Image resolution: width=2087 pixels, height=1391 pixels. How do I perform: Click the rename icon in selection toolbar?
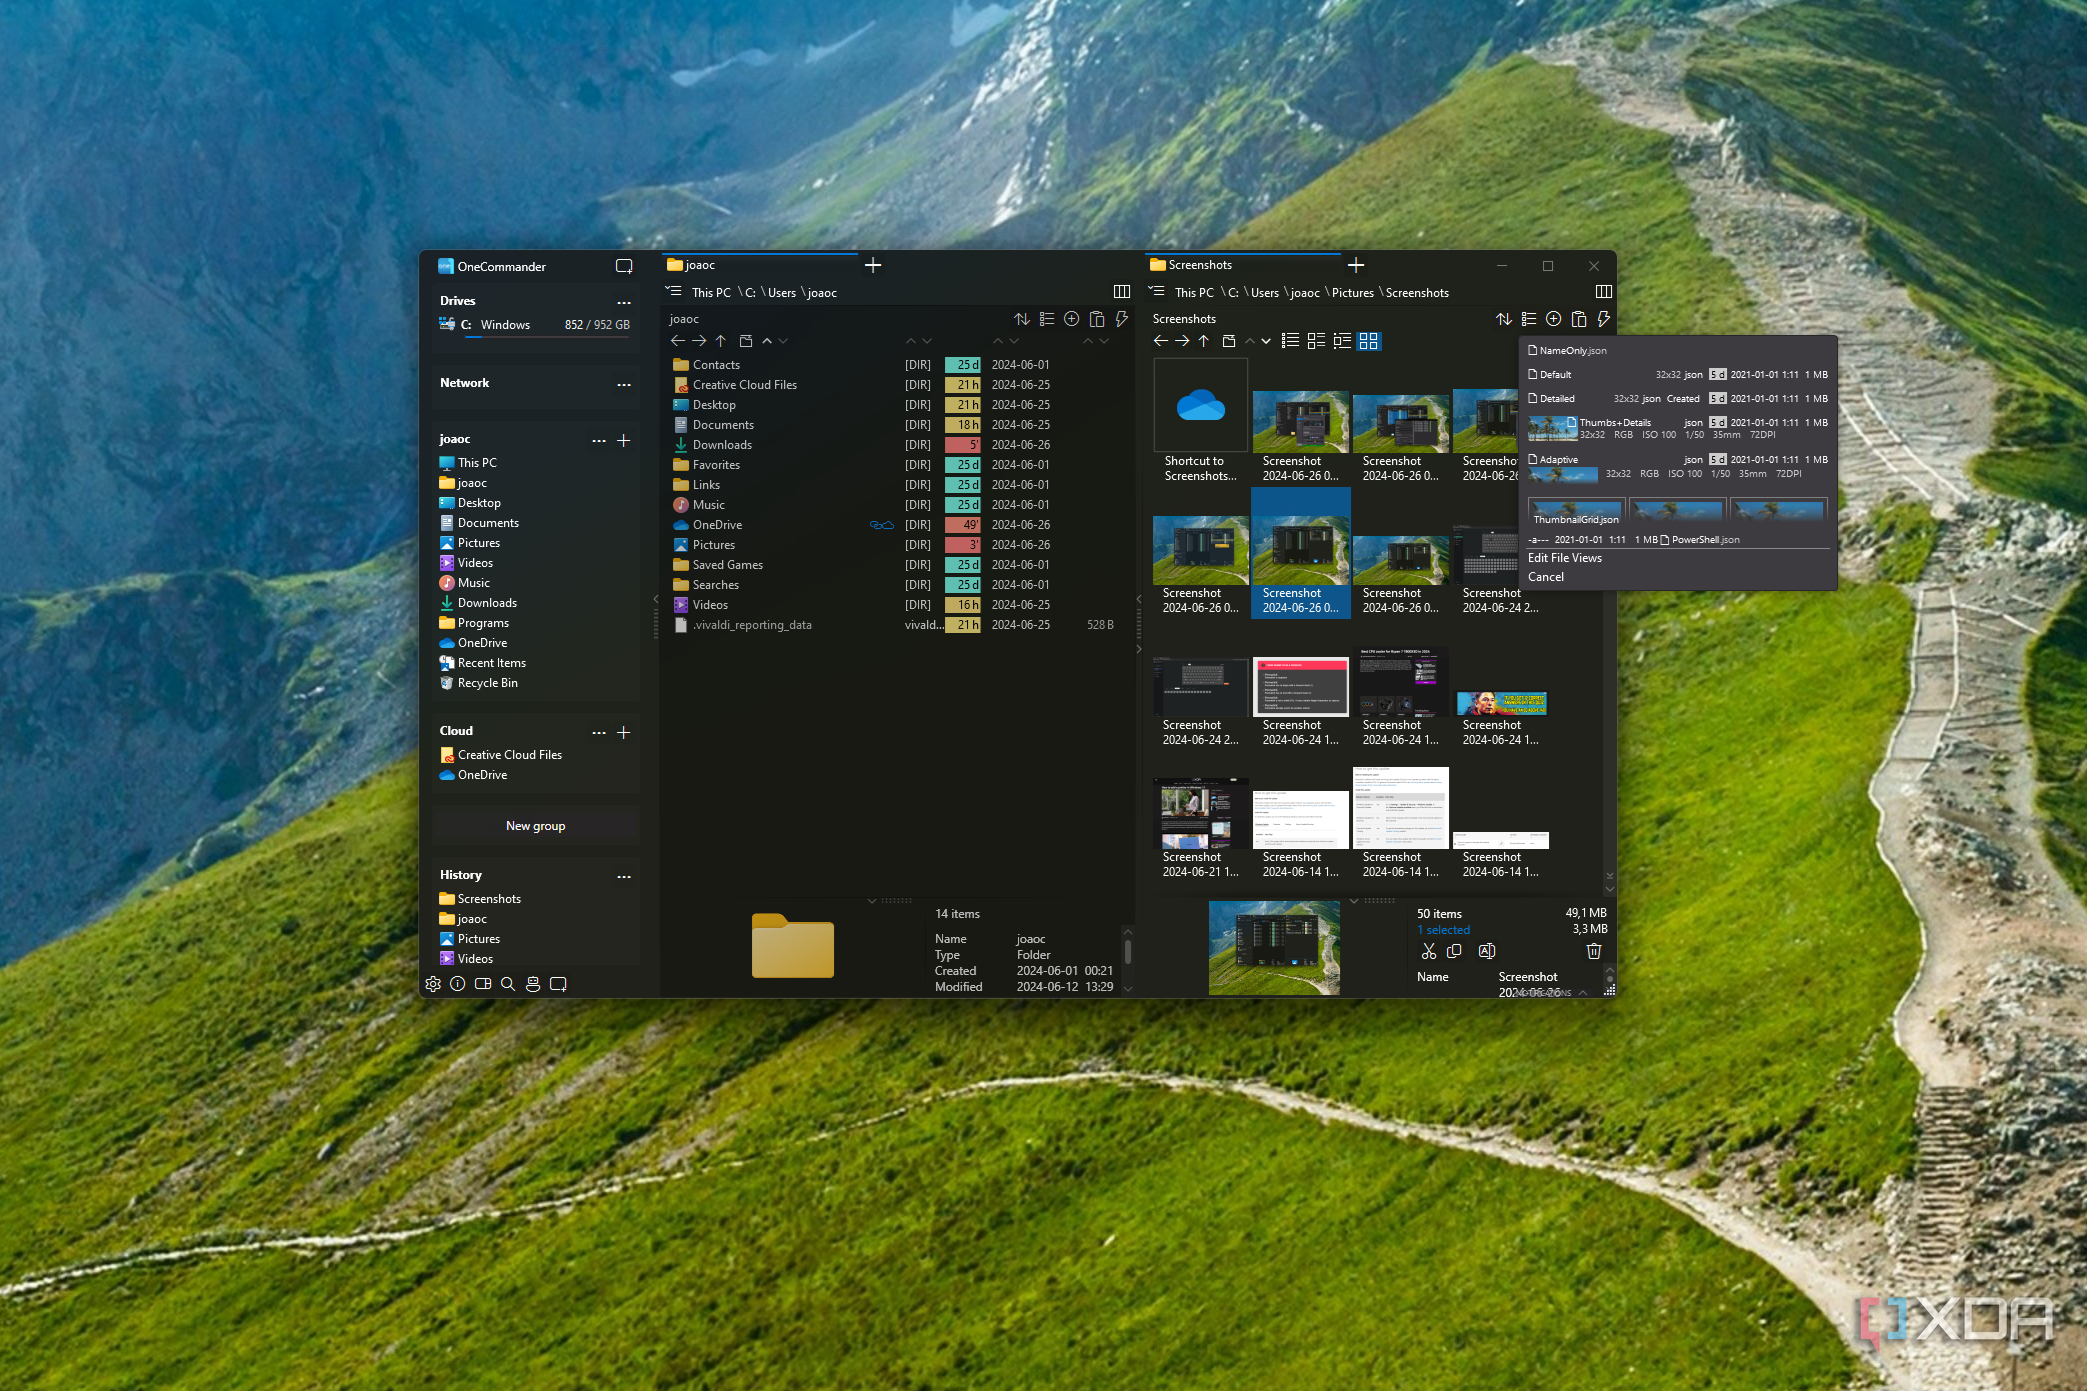(x=1487, y=951)
